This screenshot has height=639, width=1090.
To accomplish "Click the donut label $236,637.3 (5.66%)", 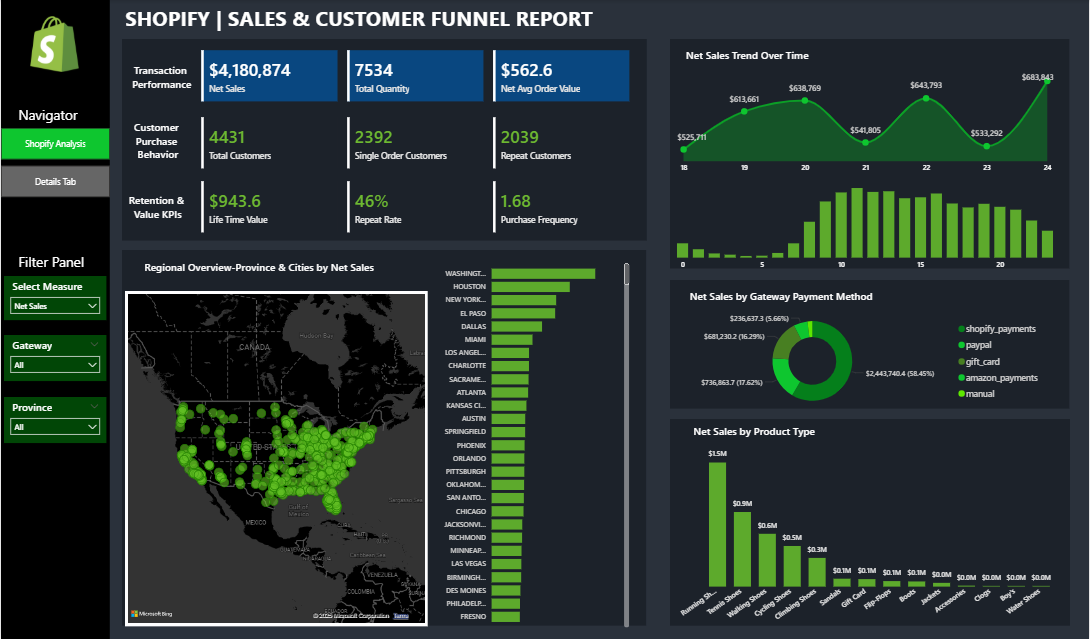I will click(759, 318).
